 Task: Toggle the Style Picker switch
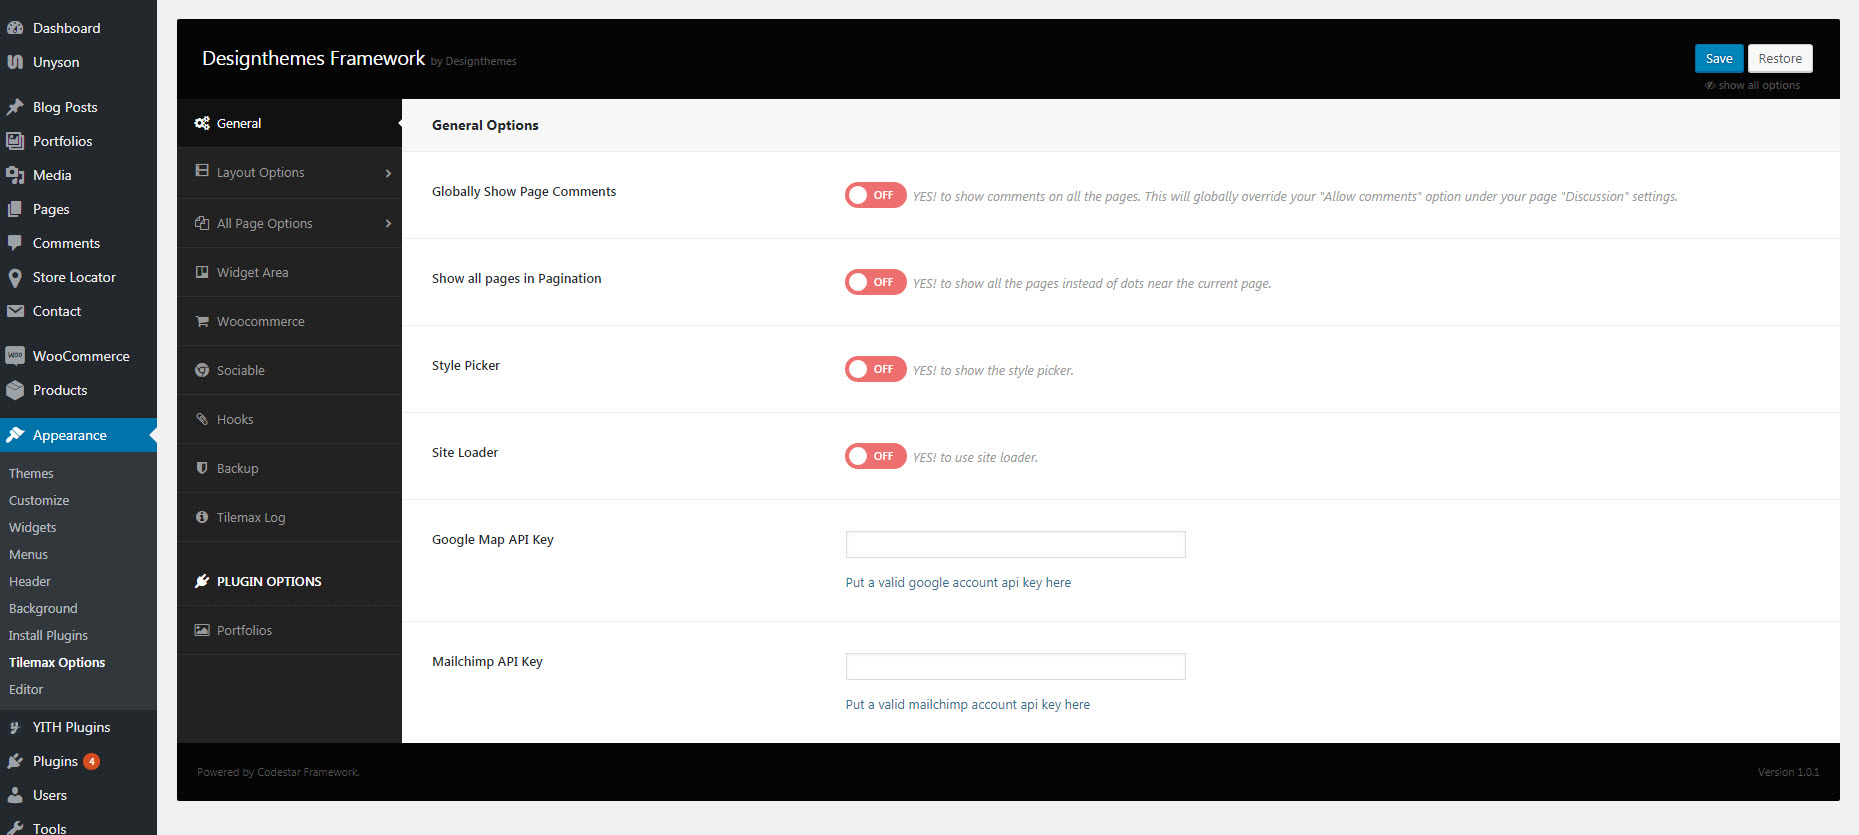(875, 369)
